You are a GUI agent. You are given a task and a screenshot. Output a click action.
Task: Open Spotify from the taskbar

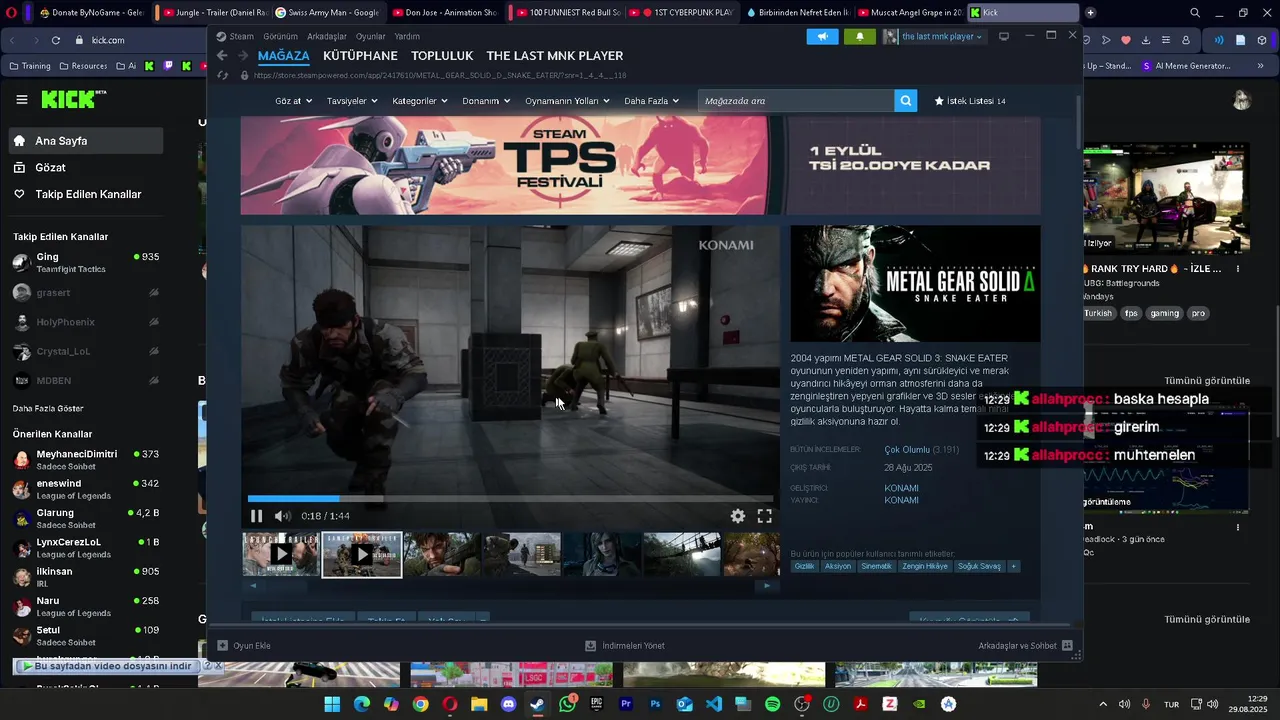[x=773, y=704]
